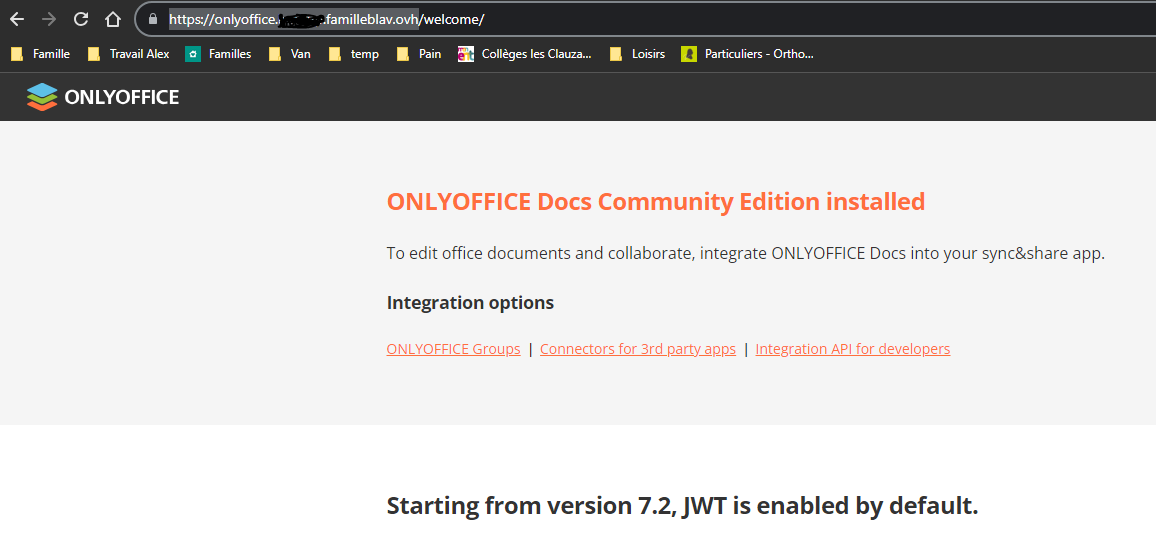The height and width of the screenshot is (536, 1156).
Task: Click the padlock site security icon
Action: (x=153, y=19)
